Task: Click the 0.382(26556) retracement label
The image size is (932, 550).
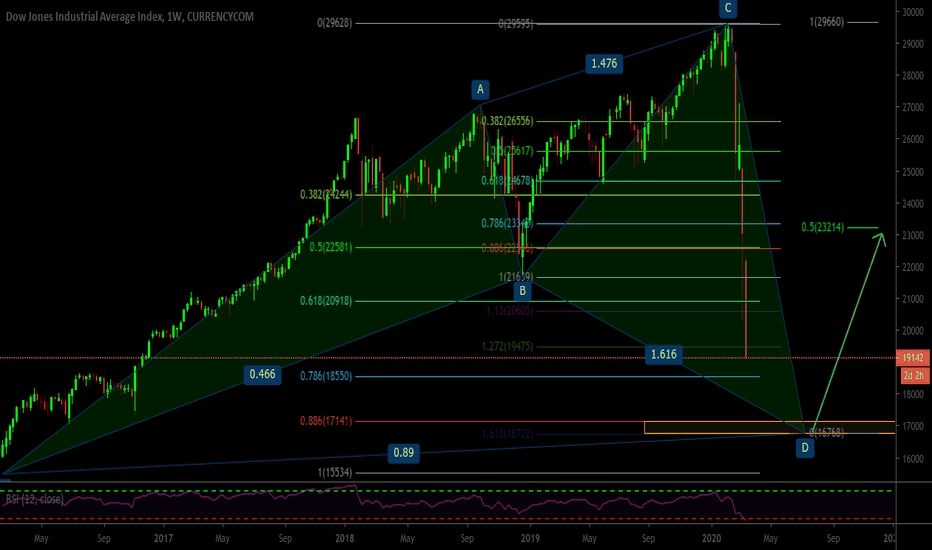Action: pyautogui.click(x=507, y=121)
